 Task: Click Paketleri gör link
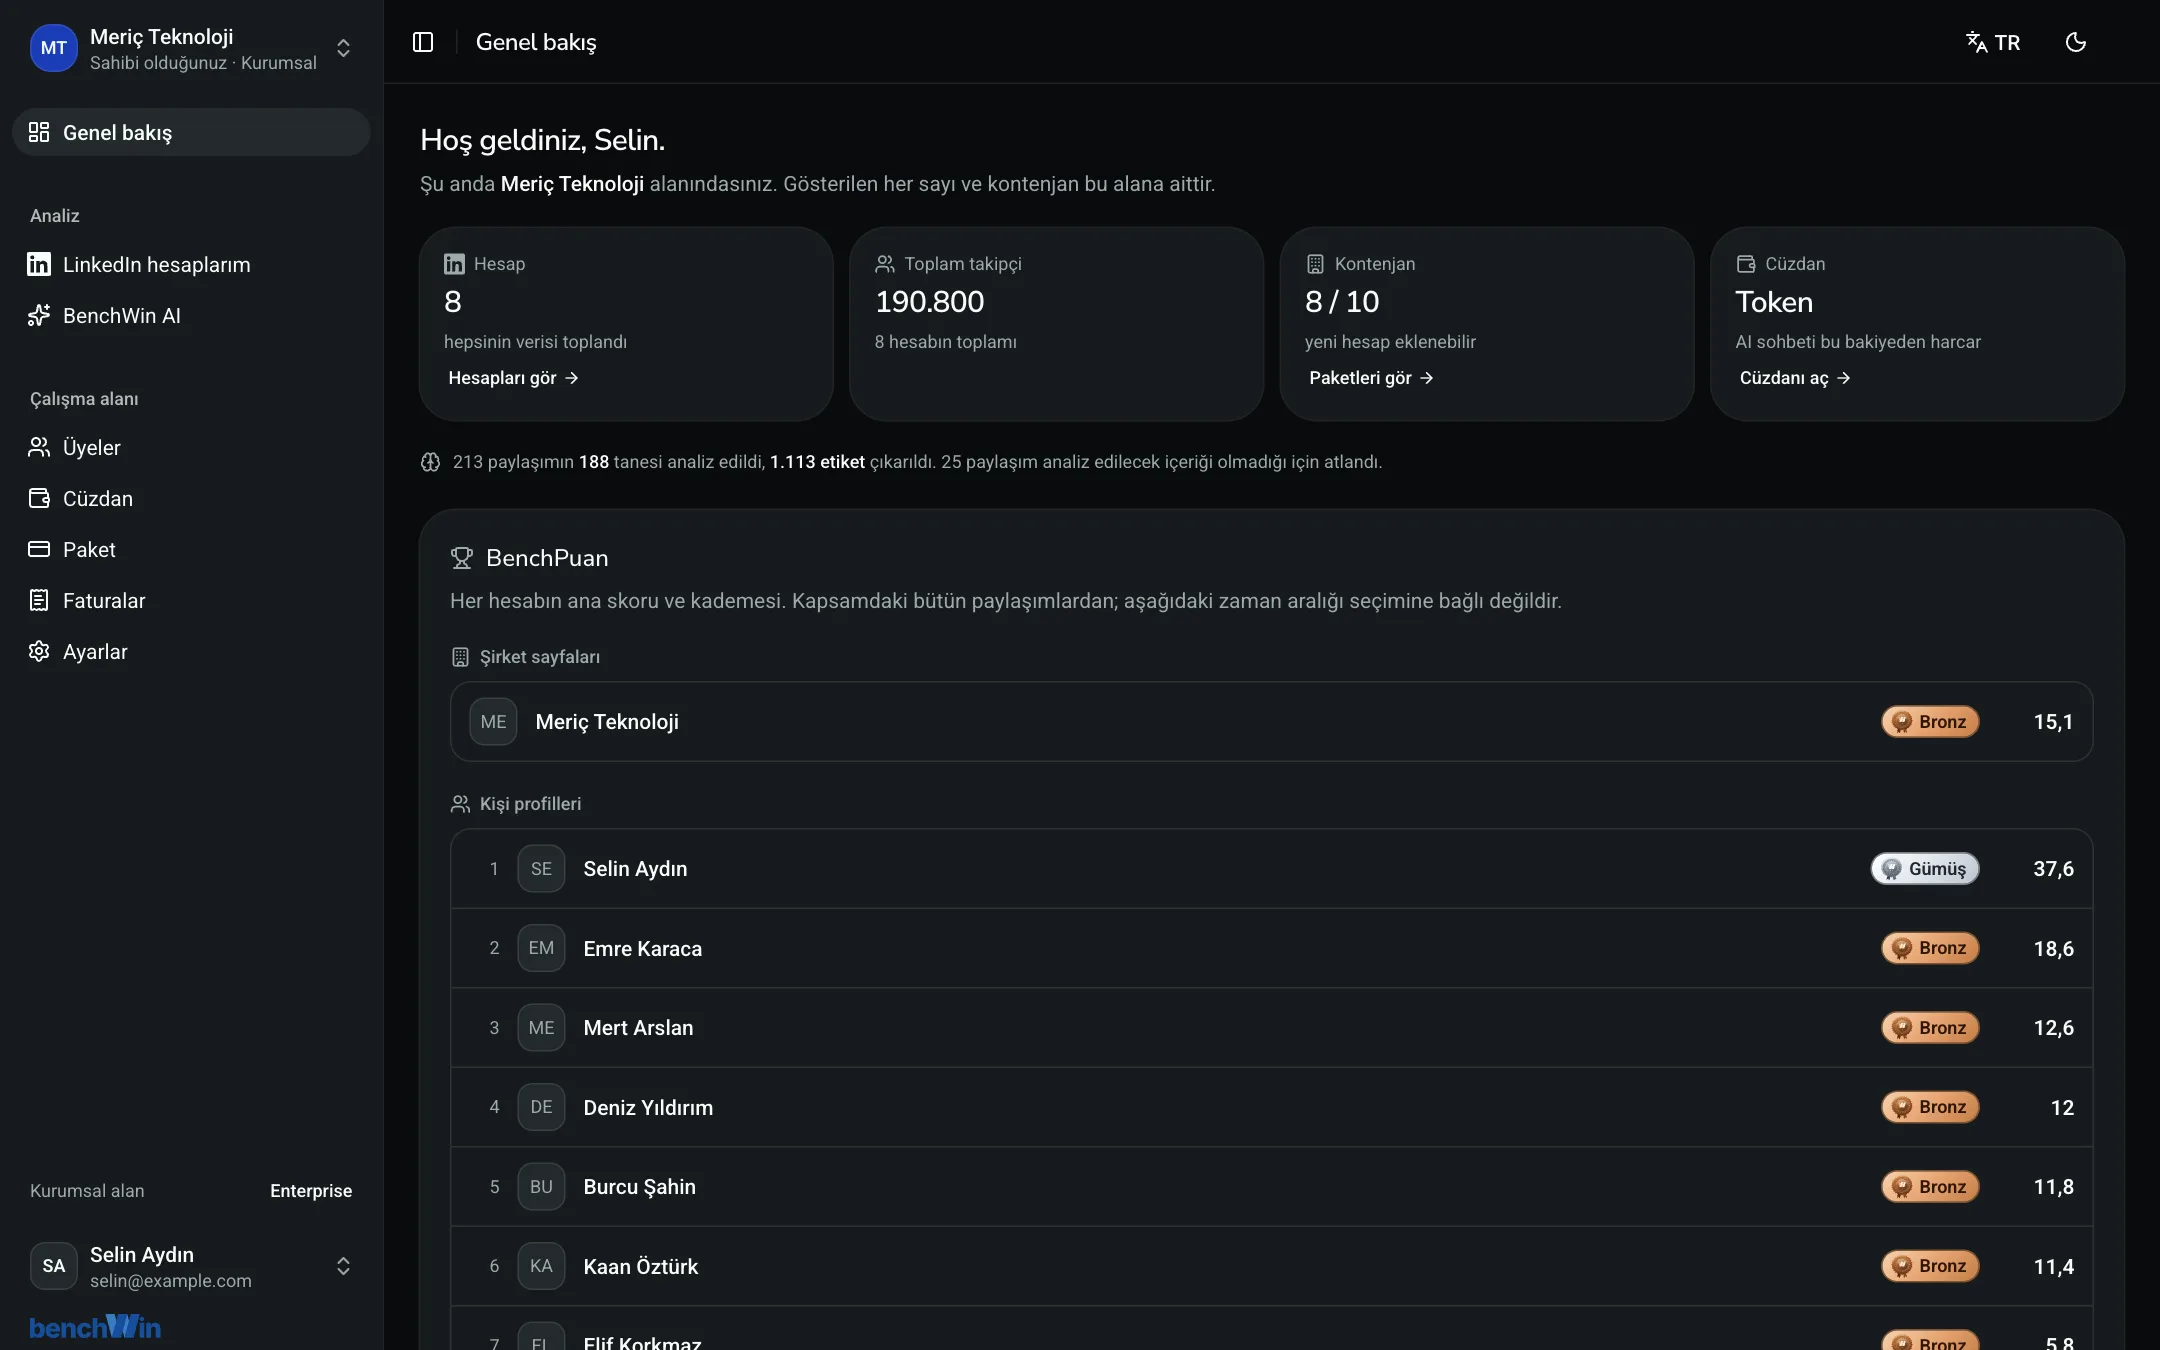(1371, 378)
